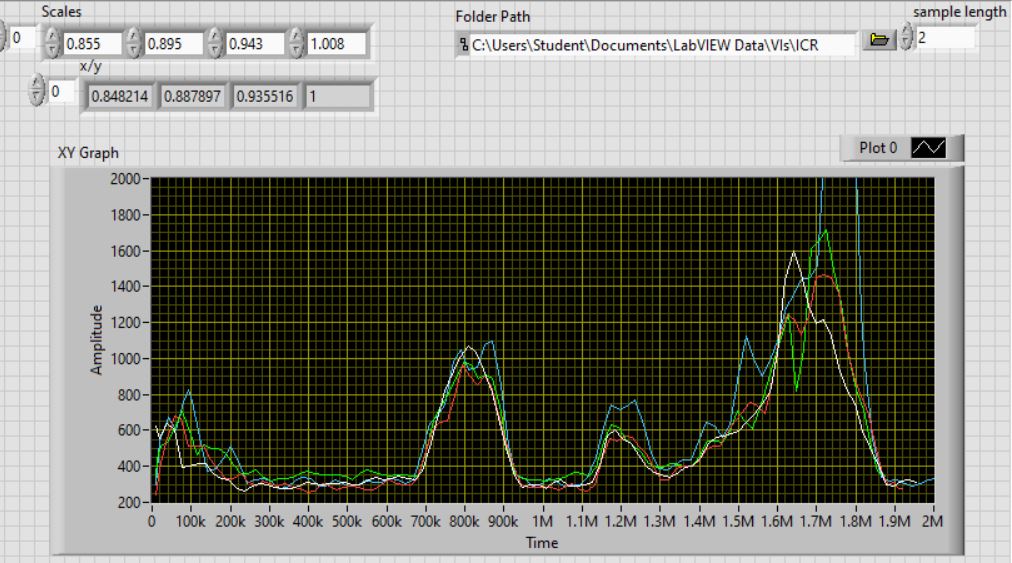The width and height of the screenshot is (1012, 563).
Task: Click the stepper beside the 0.855 scale
Action: (51, 43)
